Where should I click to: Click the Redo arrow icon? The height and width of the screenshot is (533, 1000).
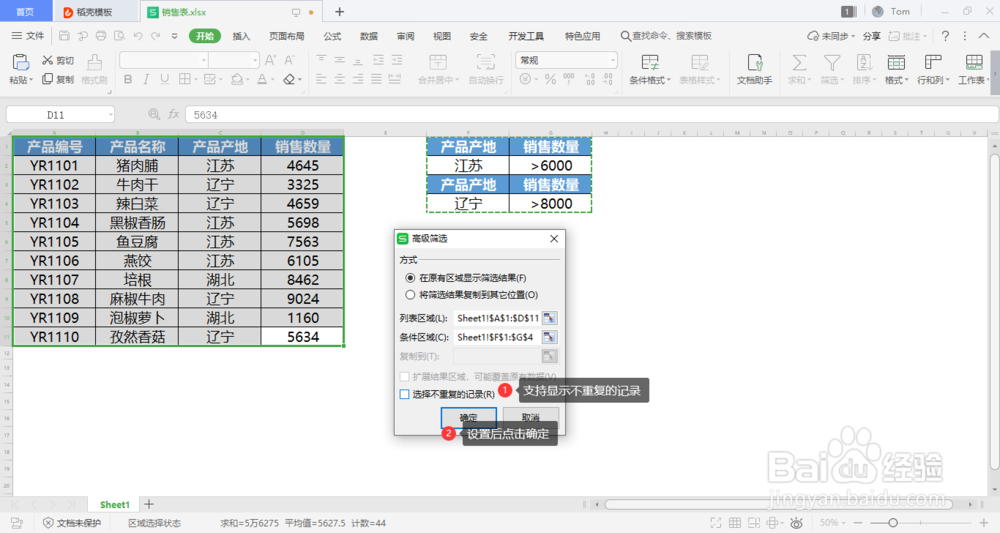[x=156, y=36]
